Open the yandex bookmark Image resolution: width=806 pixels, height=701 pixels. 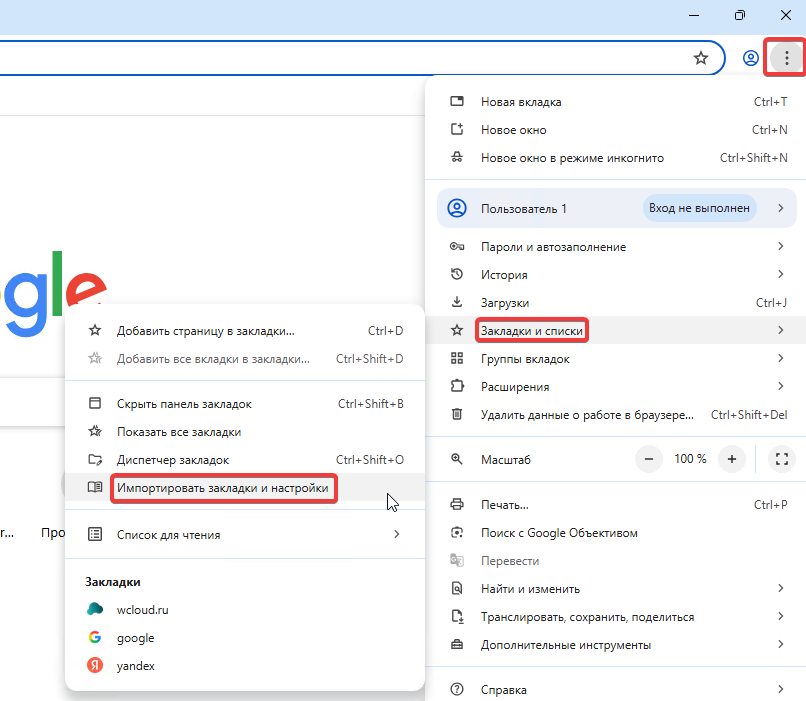pos(136,665)
